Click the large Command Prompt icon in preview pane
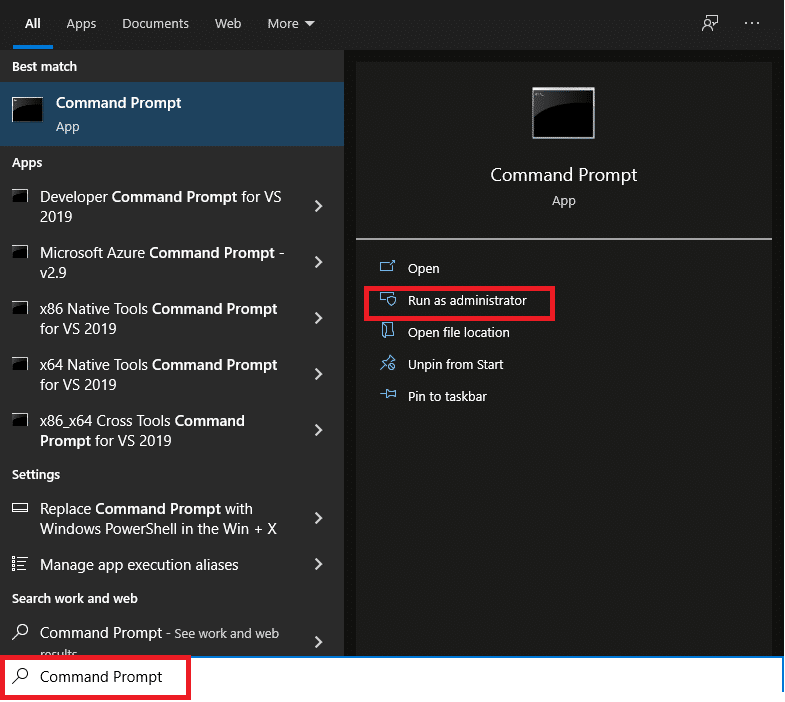Viewport: 785px width, 702px height. pos(563,113)
